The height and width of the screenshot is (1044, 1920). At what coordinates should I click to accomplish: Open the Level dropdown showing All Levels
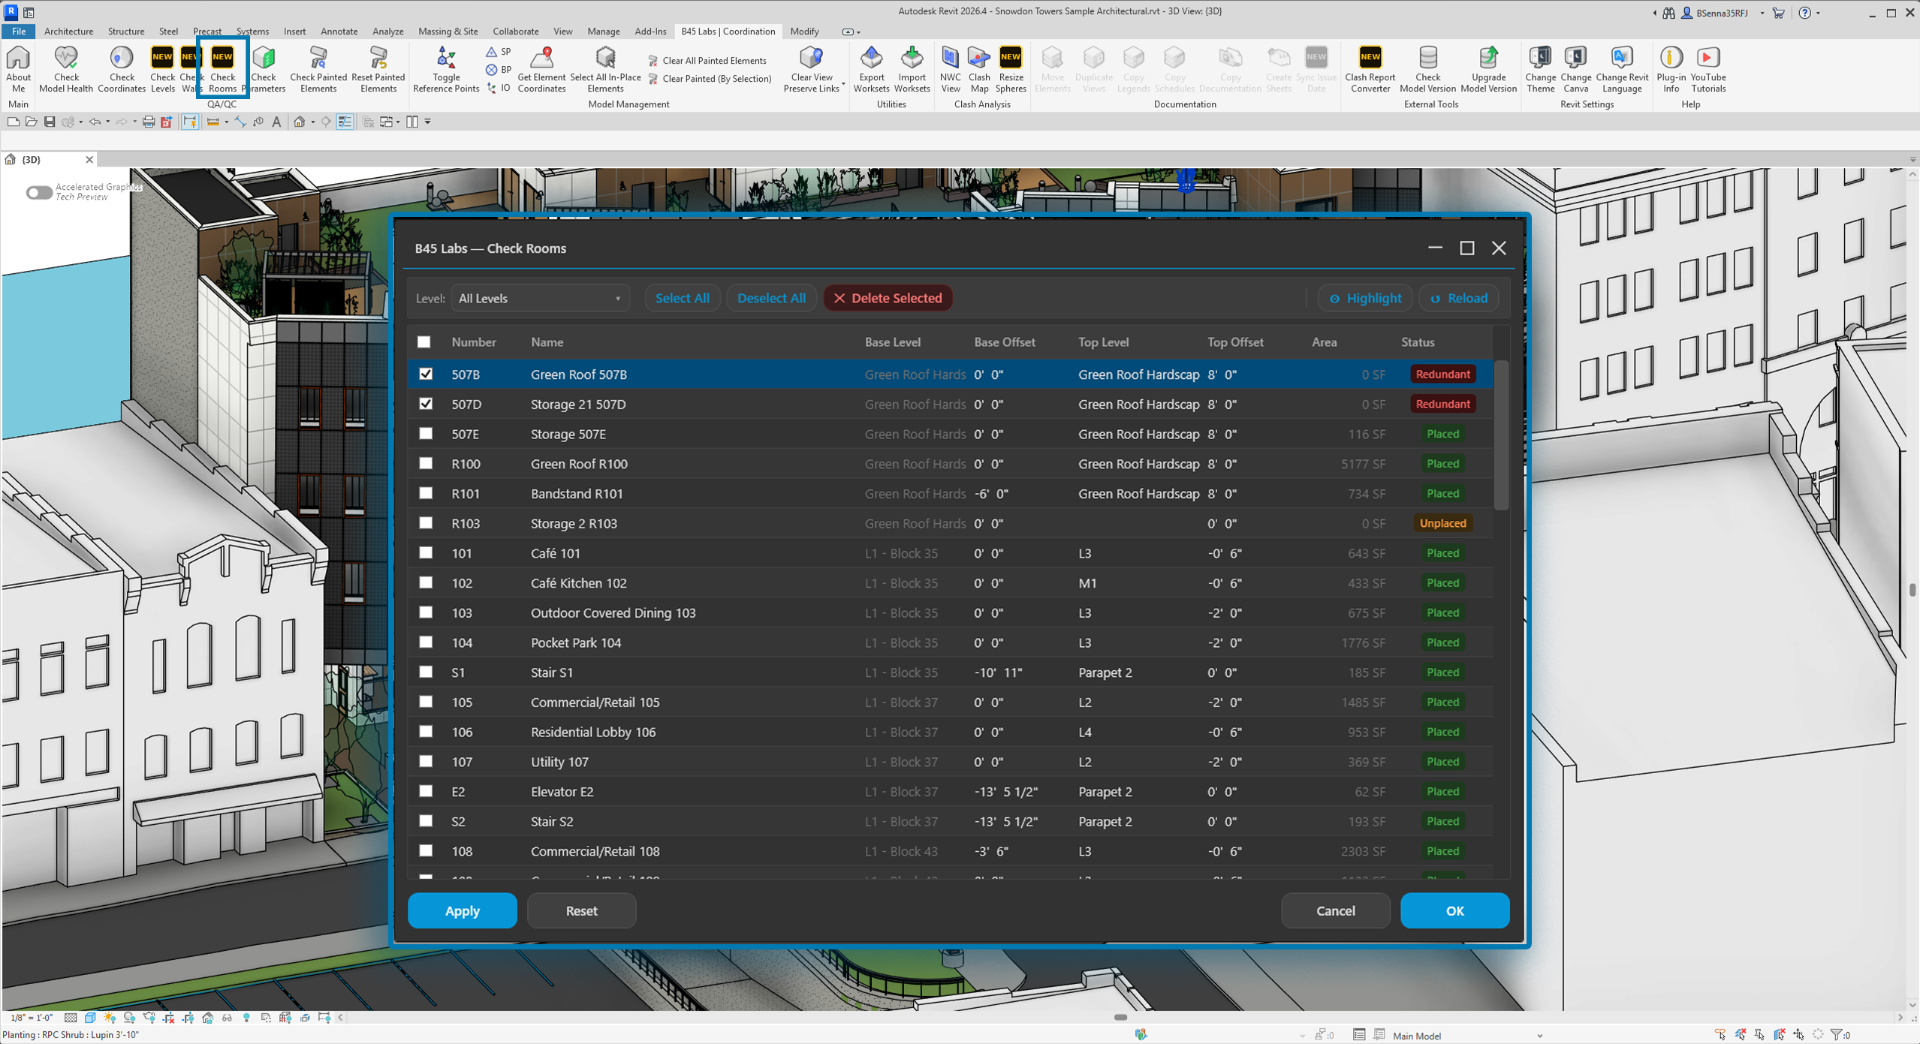(540, 298)
